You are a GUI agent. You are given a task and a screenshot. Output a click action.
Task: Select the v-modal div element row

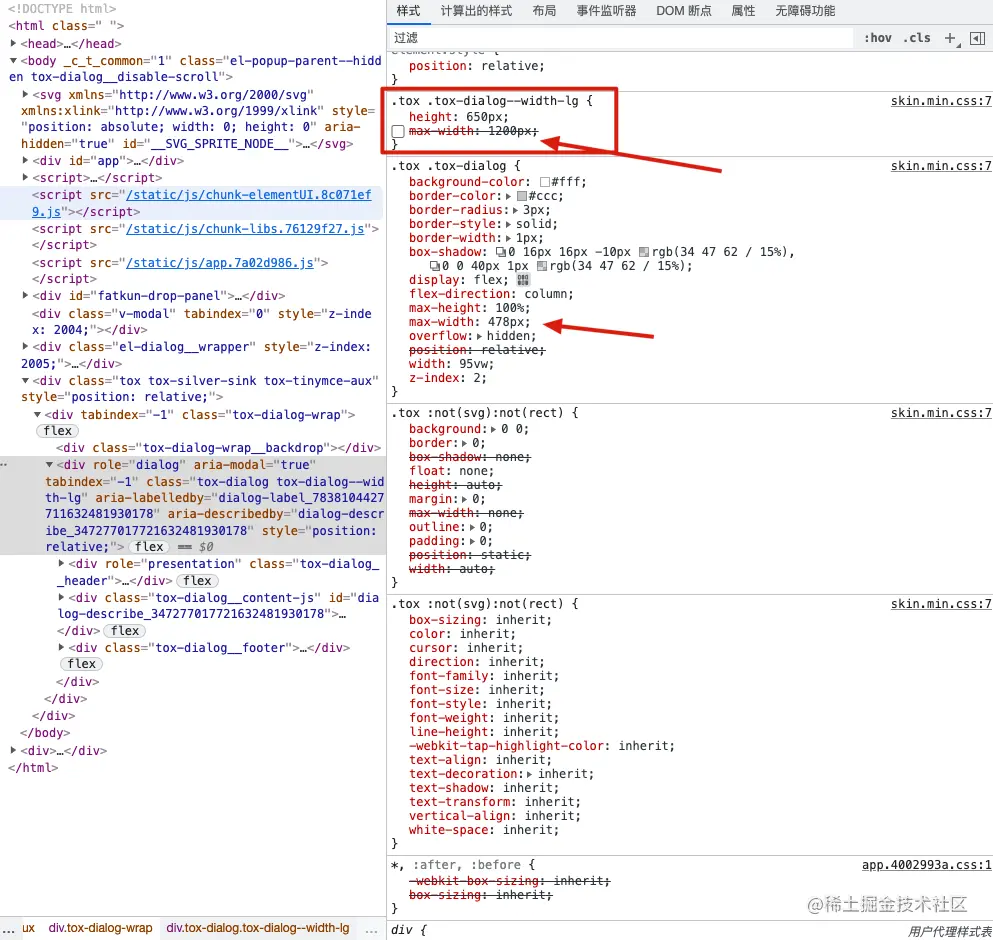pyautogui.click(x=193, y=322)
